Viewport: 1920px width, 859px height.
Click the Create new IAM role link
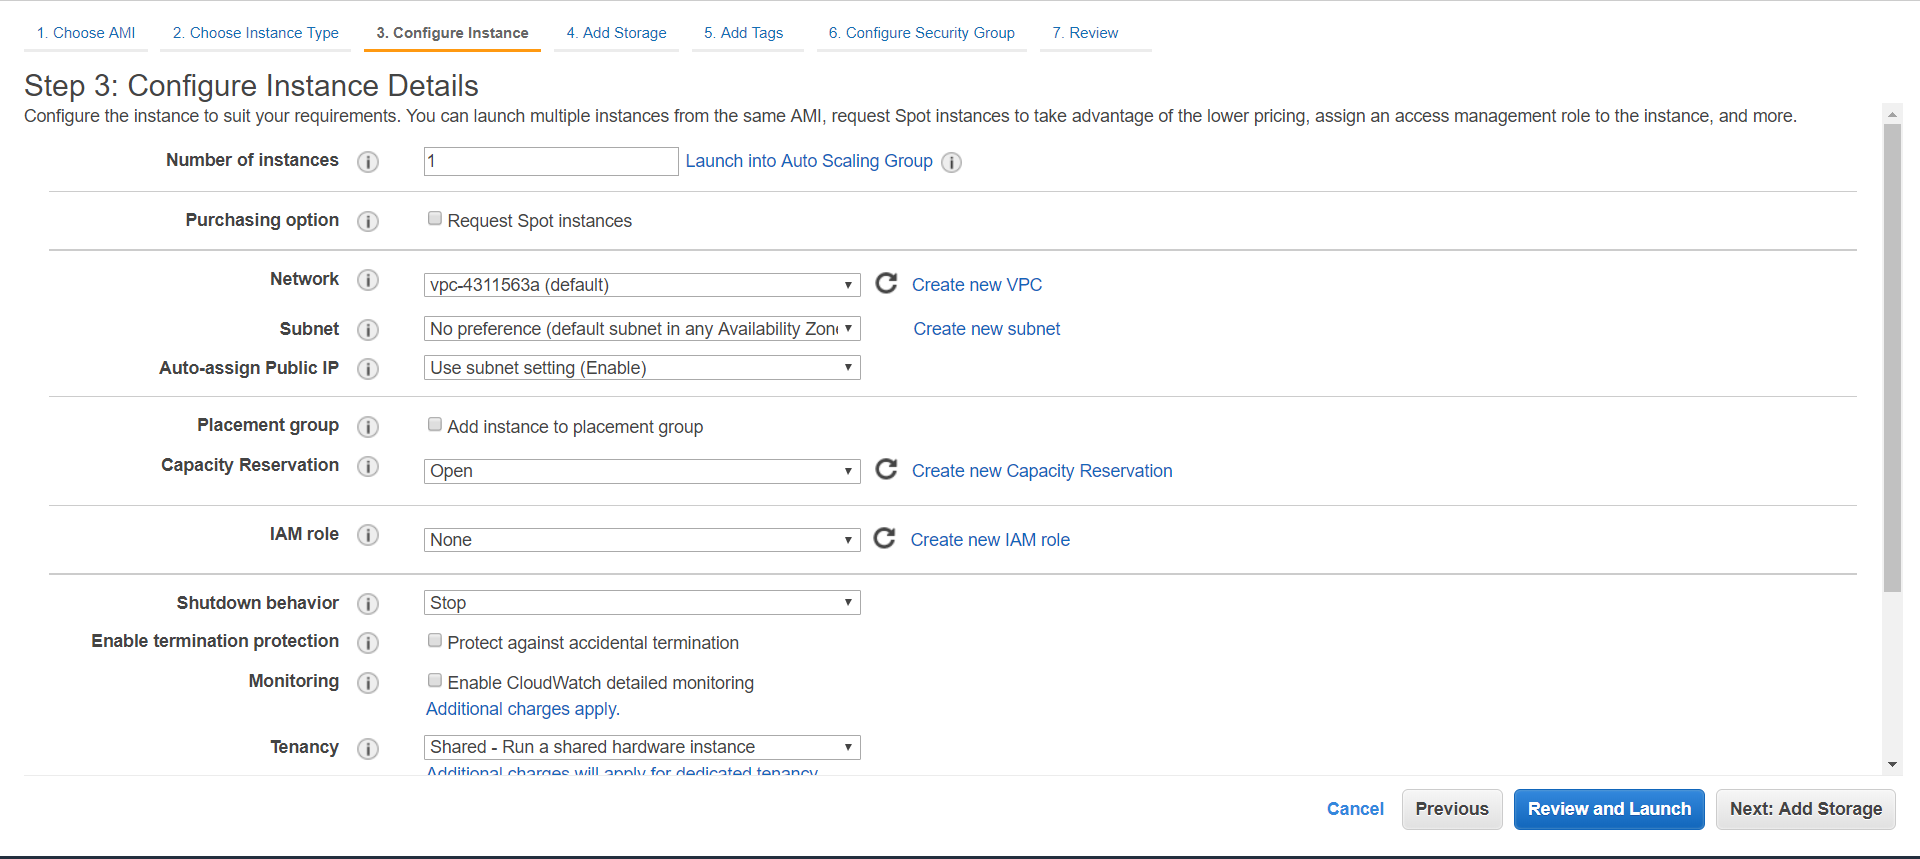(990, 540)
